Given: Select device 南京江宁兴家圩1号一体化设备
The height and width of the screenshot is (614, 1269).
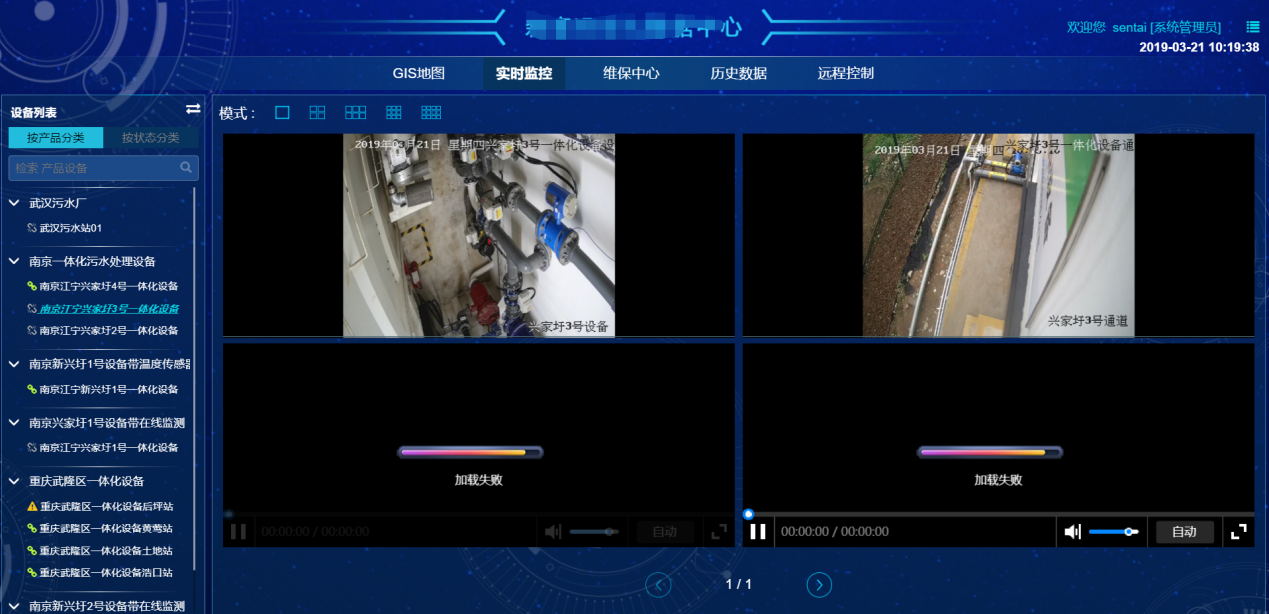Looking at the screenshot, I should (x=109, y=447).
